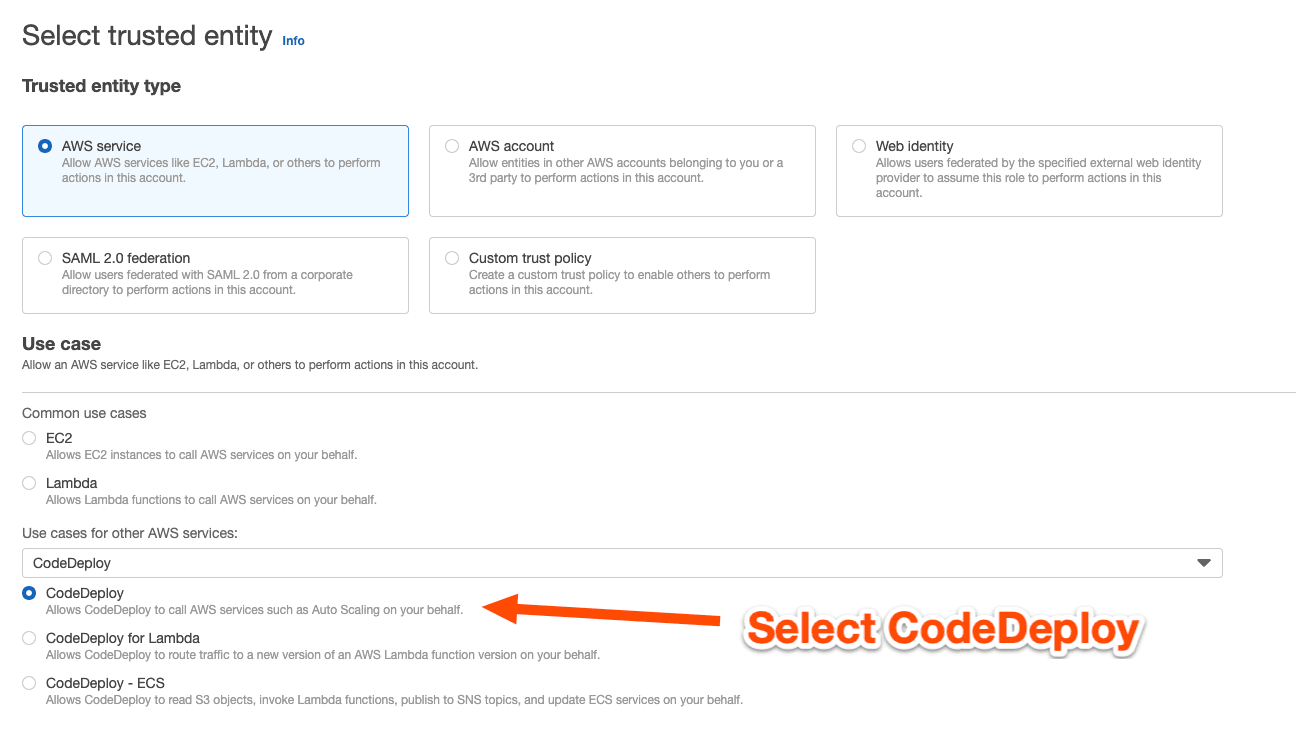Choose the Lambda common use case
The height and width of the screenshot is (740, 1296).
click(x=28, y=482)
